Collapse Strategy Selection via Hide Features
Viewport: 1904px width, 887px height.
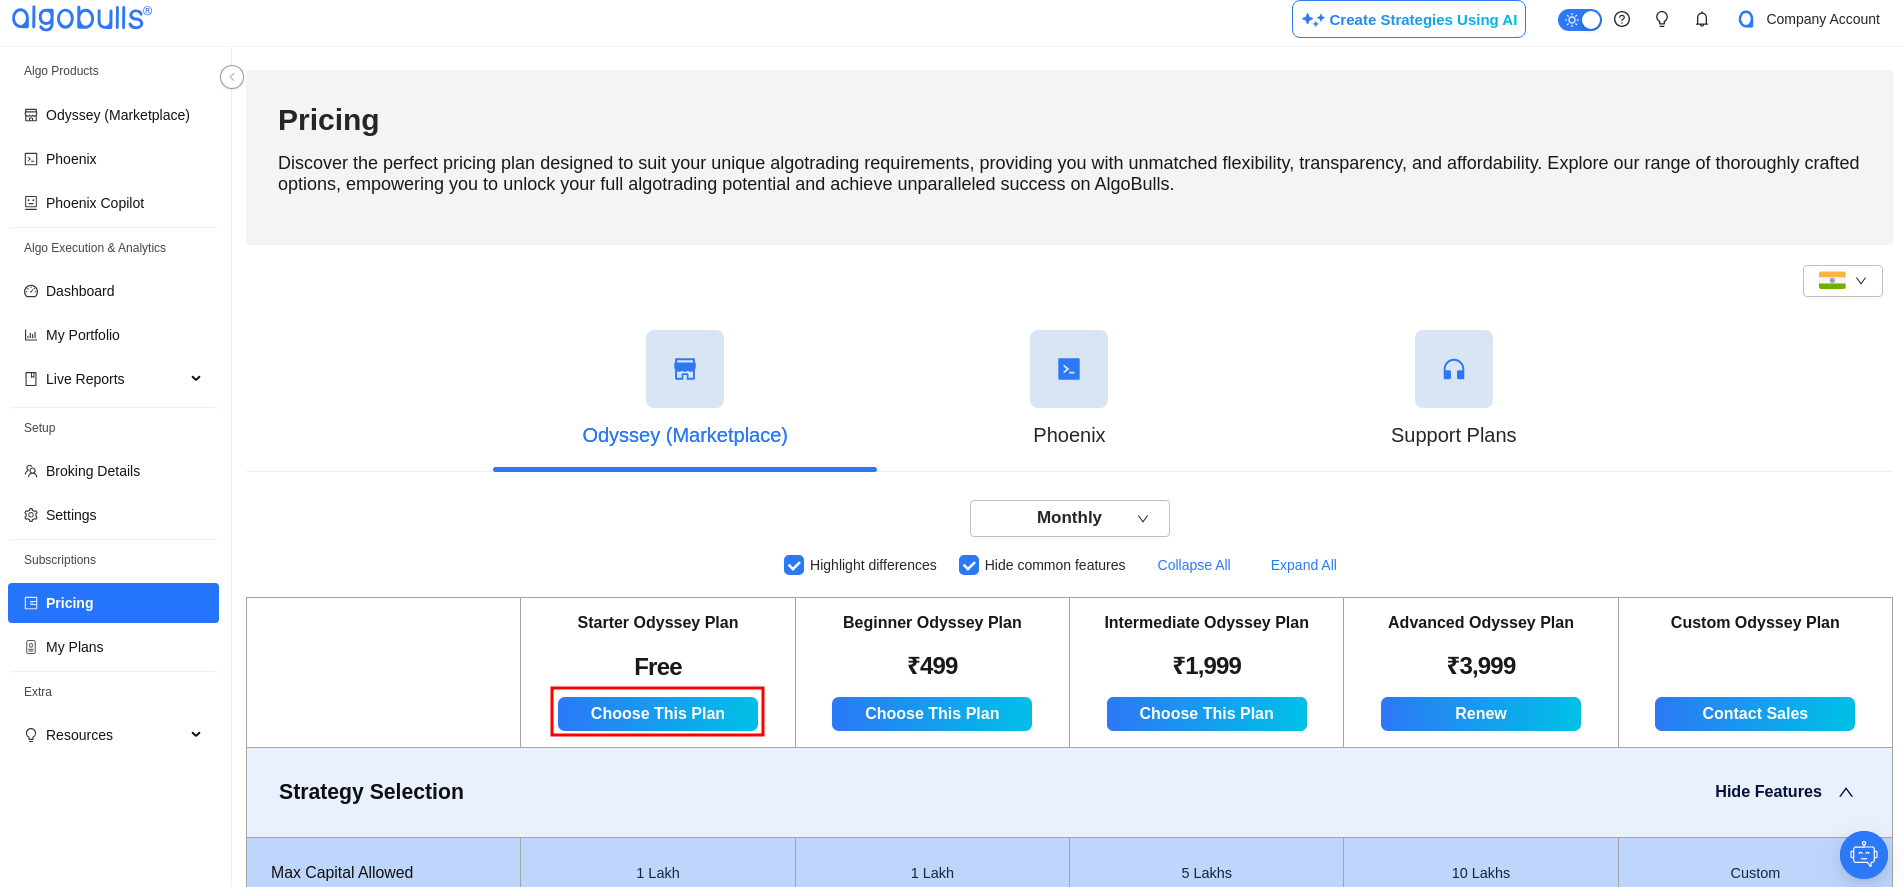point(1784,792)
